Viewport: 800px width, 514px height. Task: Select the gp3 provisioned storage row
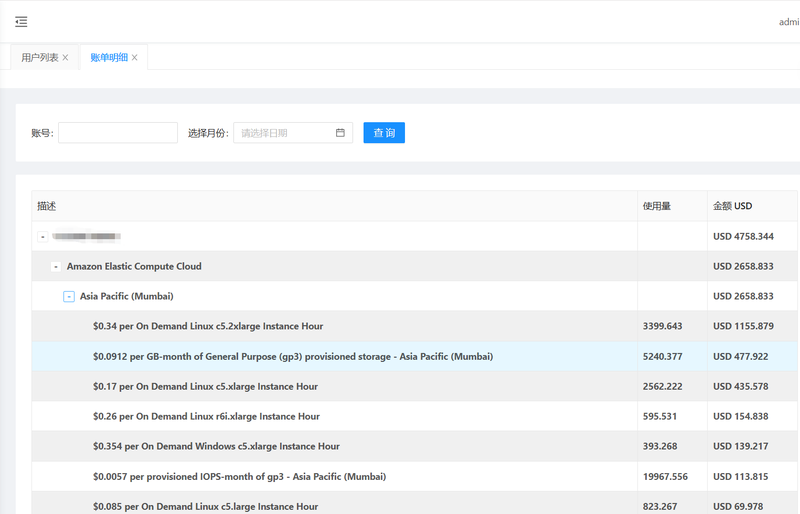414,356
